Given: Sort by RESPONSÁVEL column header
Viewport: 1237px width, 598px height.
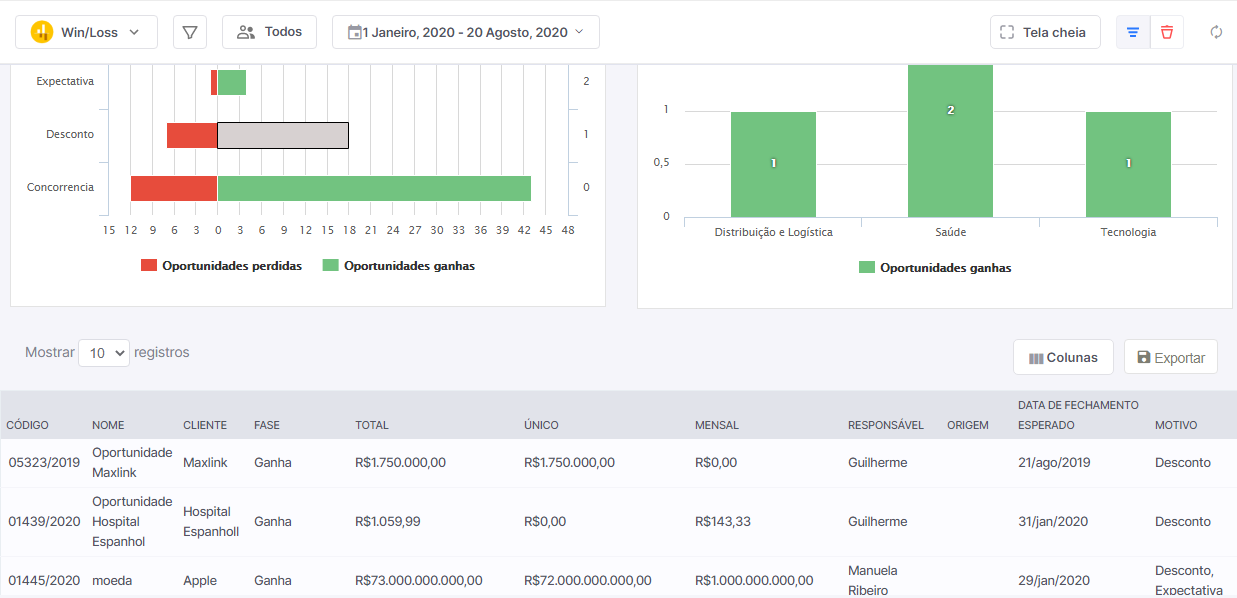Looking at the screenshot, I should (x=886, y=425).
